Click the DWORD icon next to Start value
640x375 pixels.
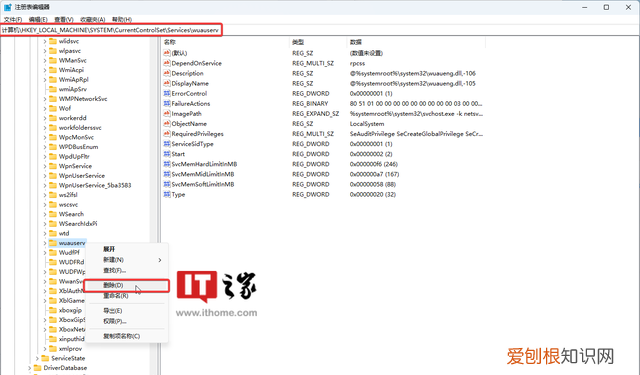167,154
